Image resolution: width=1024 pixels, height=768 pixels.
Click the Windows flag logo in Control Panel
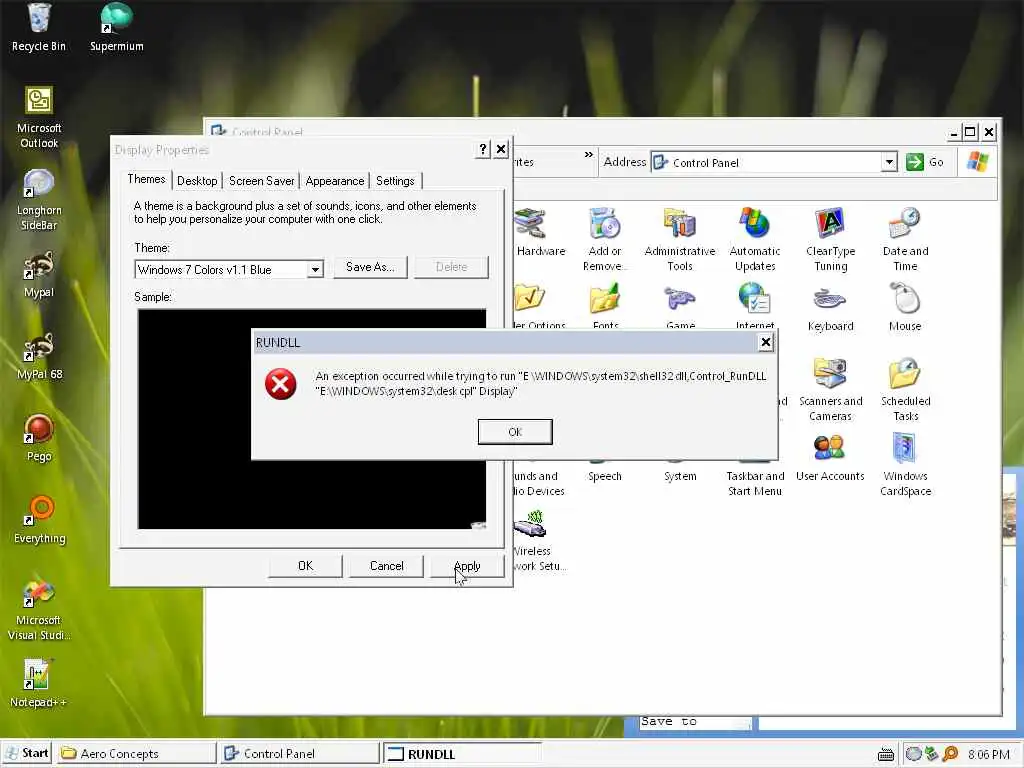tap(977, 161)
